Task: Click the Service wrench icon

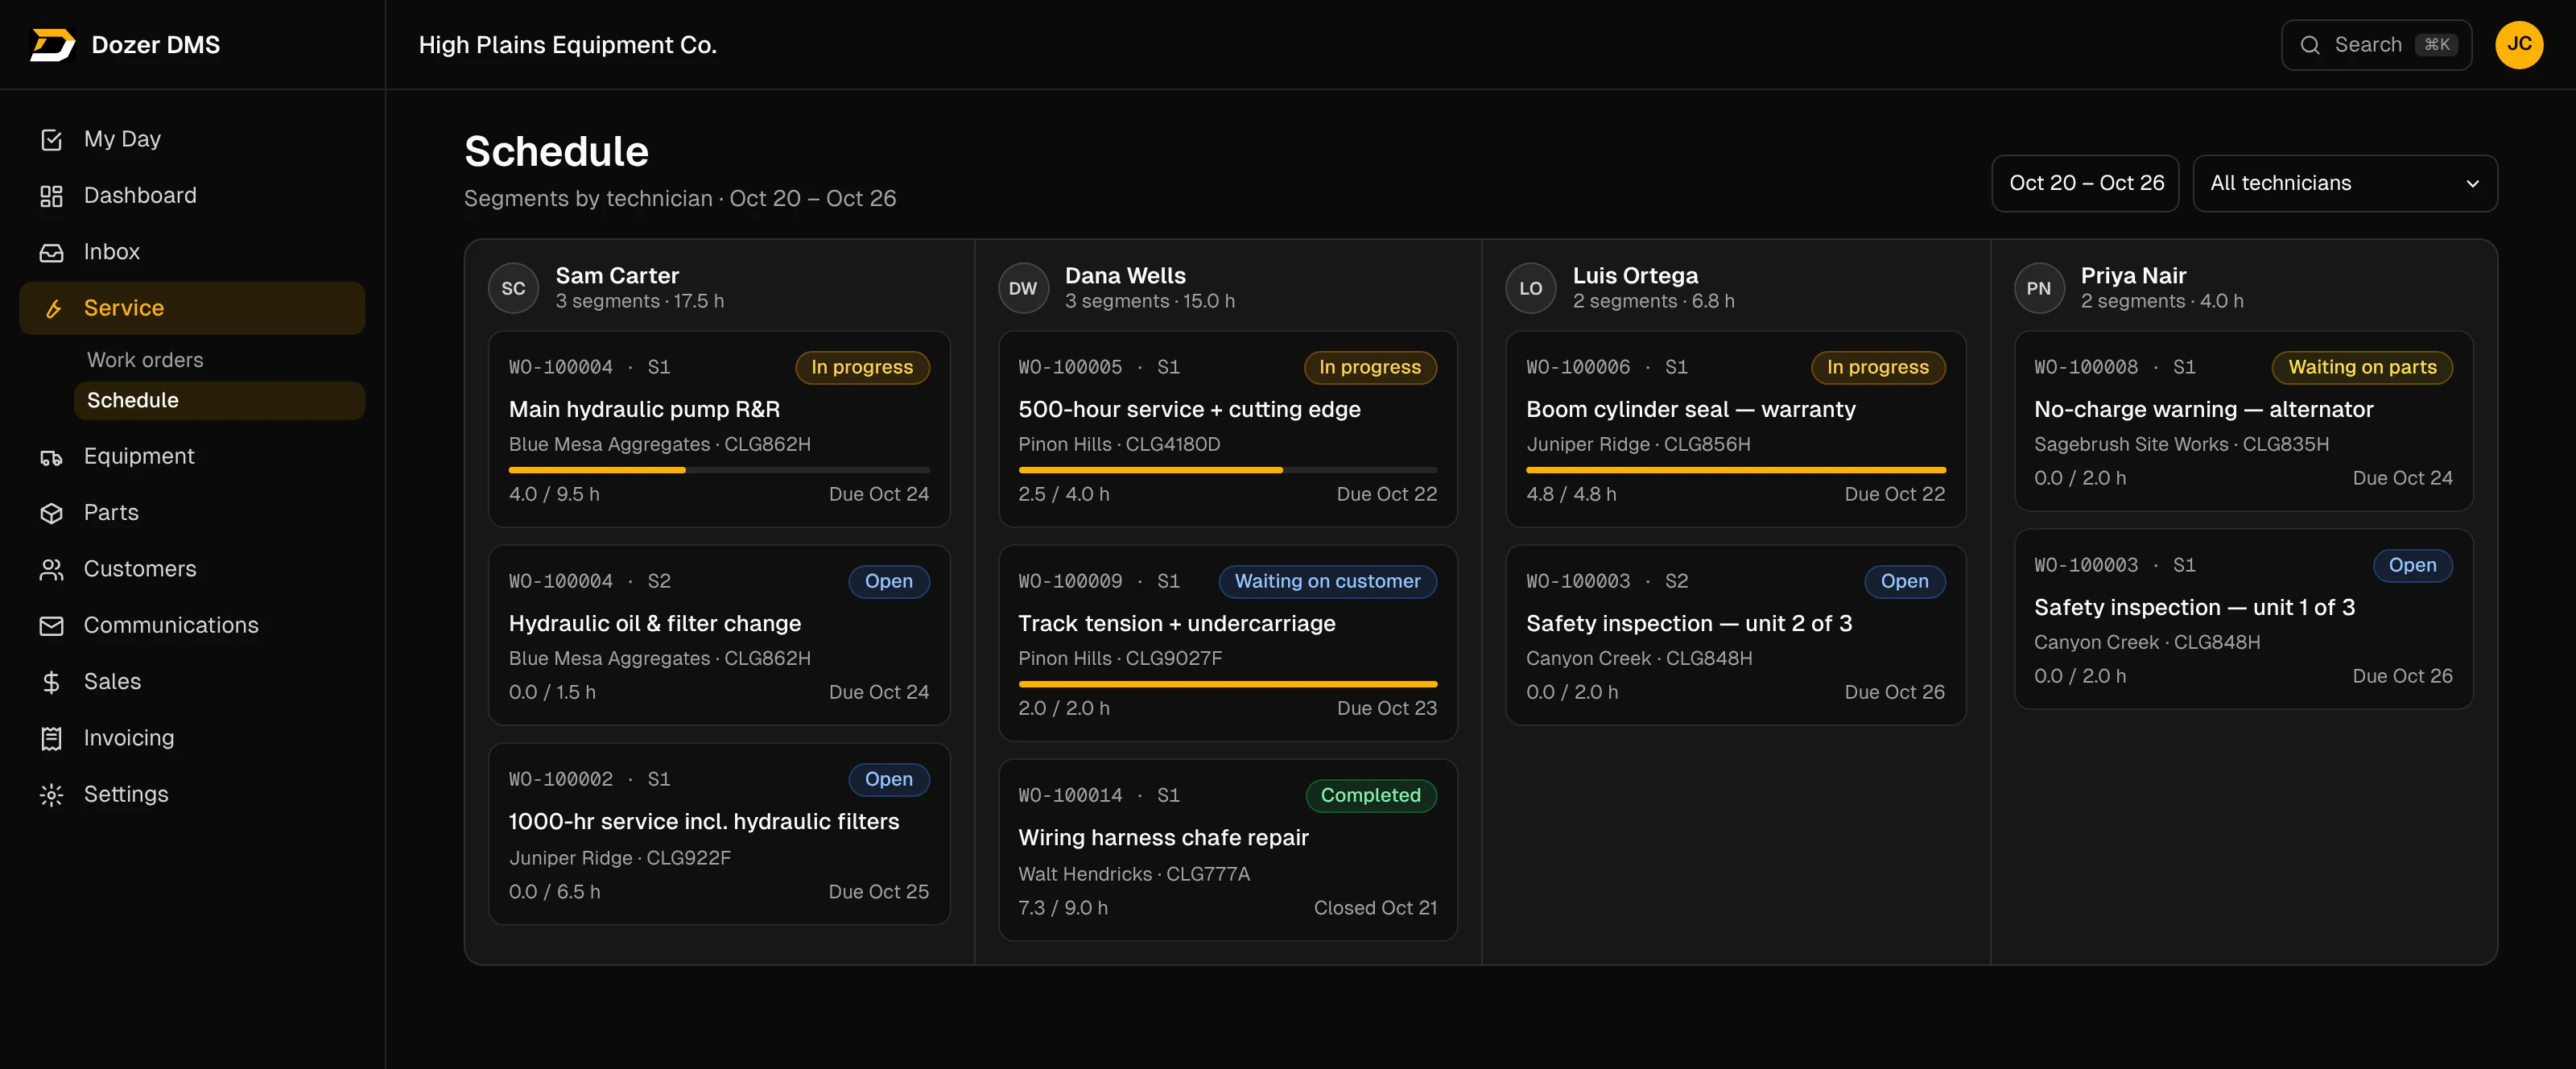Action: tap(53, 309)
